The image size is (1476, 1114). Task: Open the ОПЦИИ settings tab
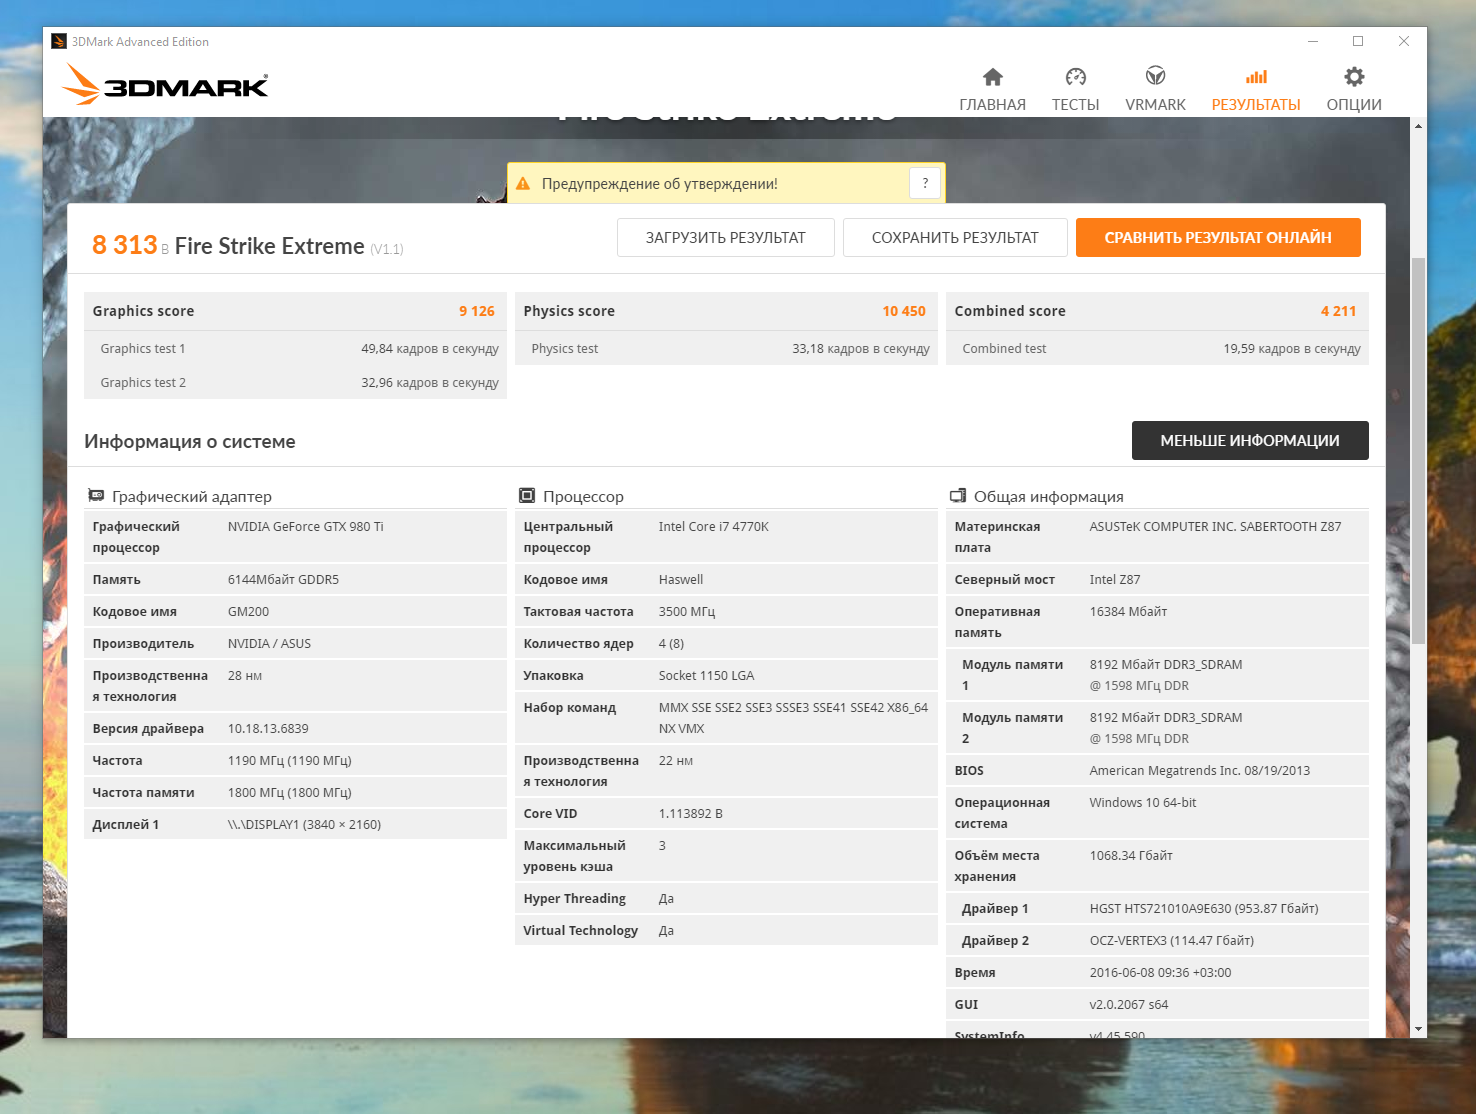tap(1354, 89)
